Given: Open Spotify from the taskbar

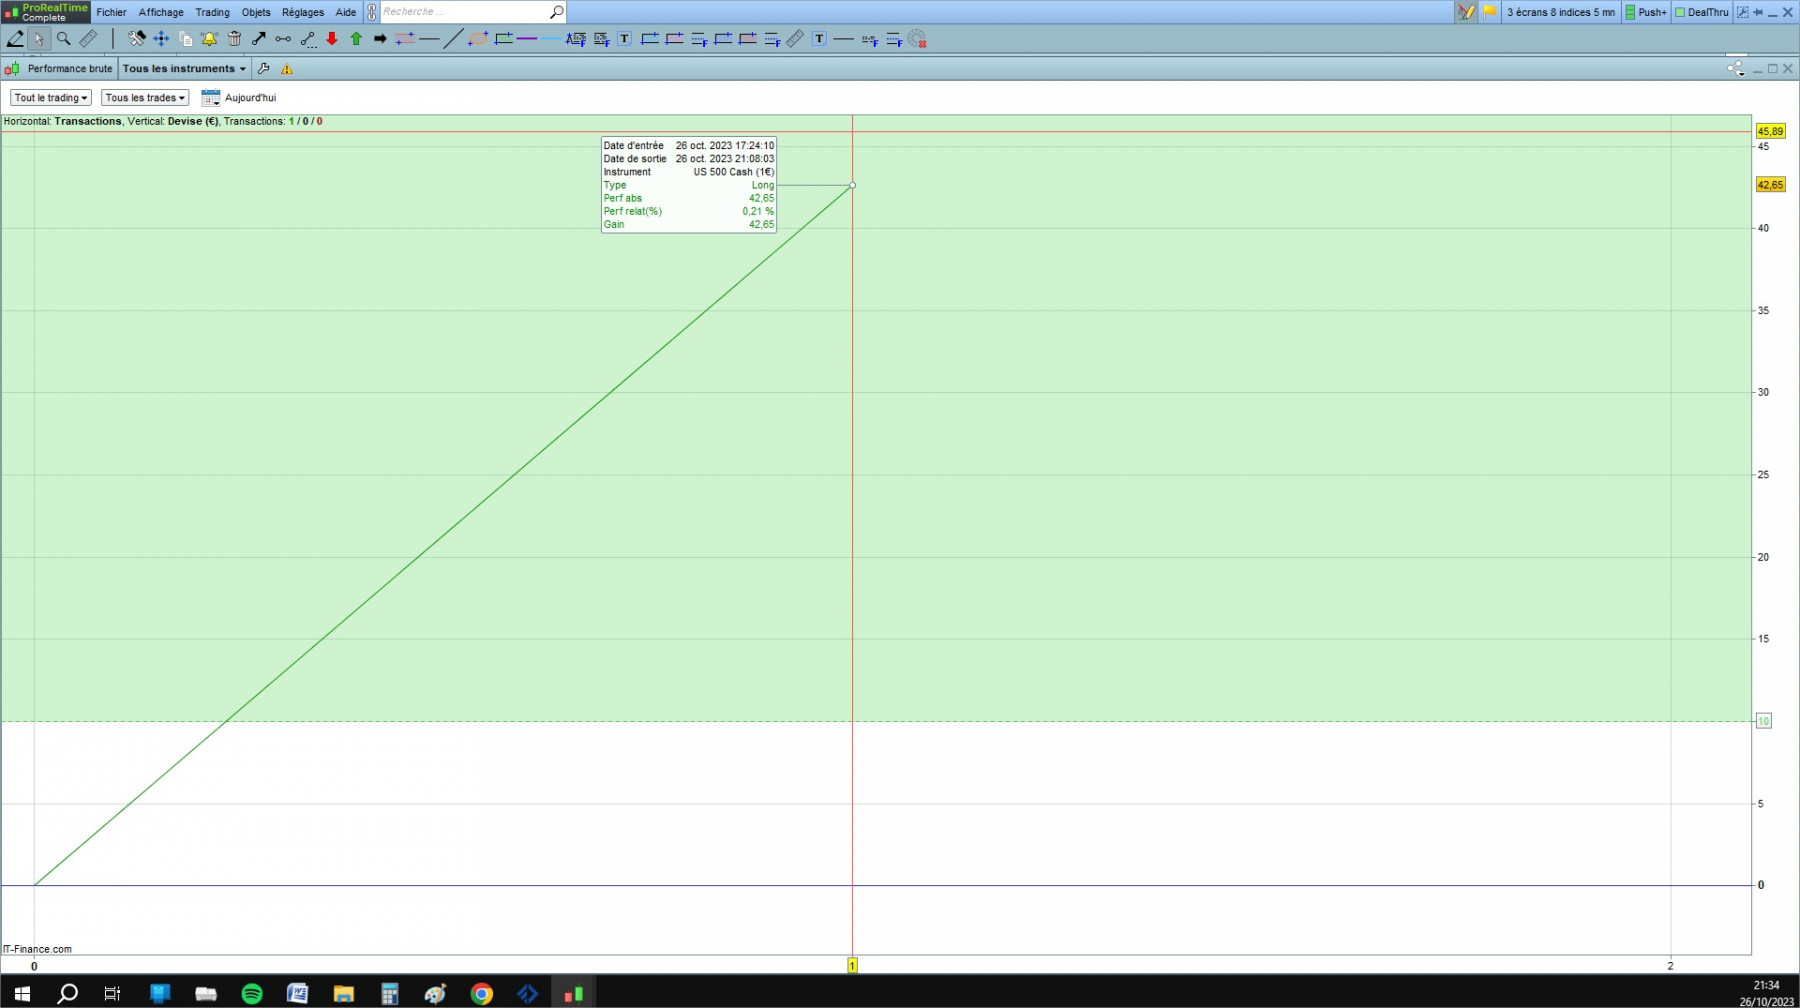Looking at the screenshot, I should pyautogui.click(x=252, y=994).
